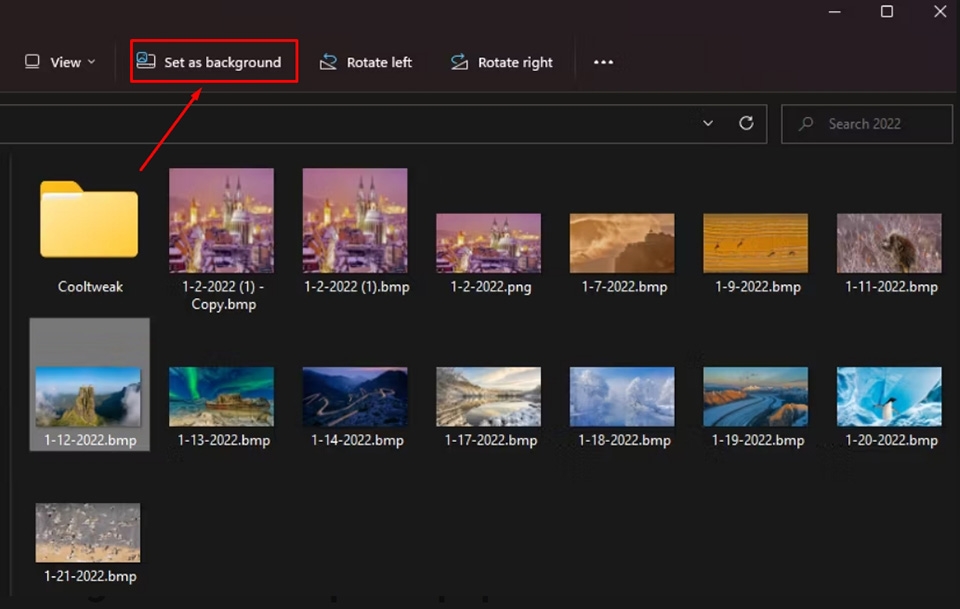This screenshot has width=960, height=609.
Task: Click the Set as background toolbar command
Action: pos(213,61)
